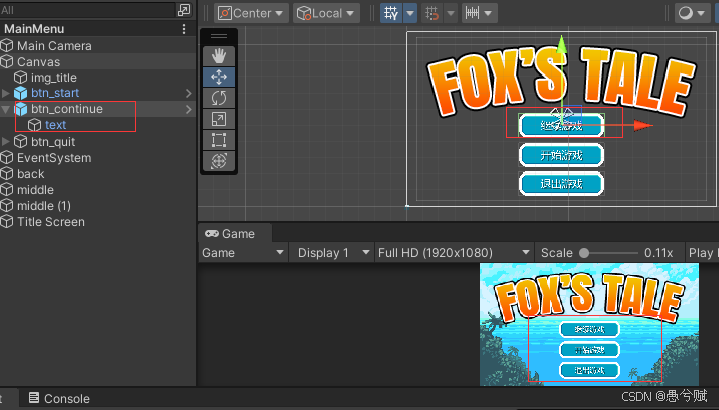
Task: Click the bottom button in Game preview
Action: coord(589,370)
